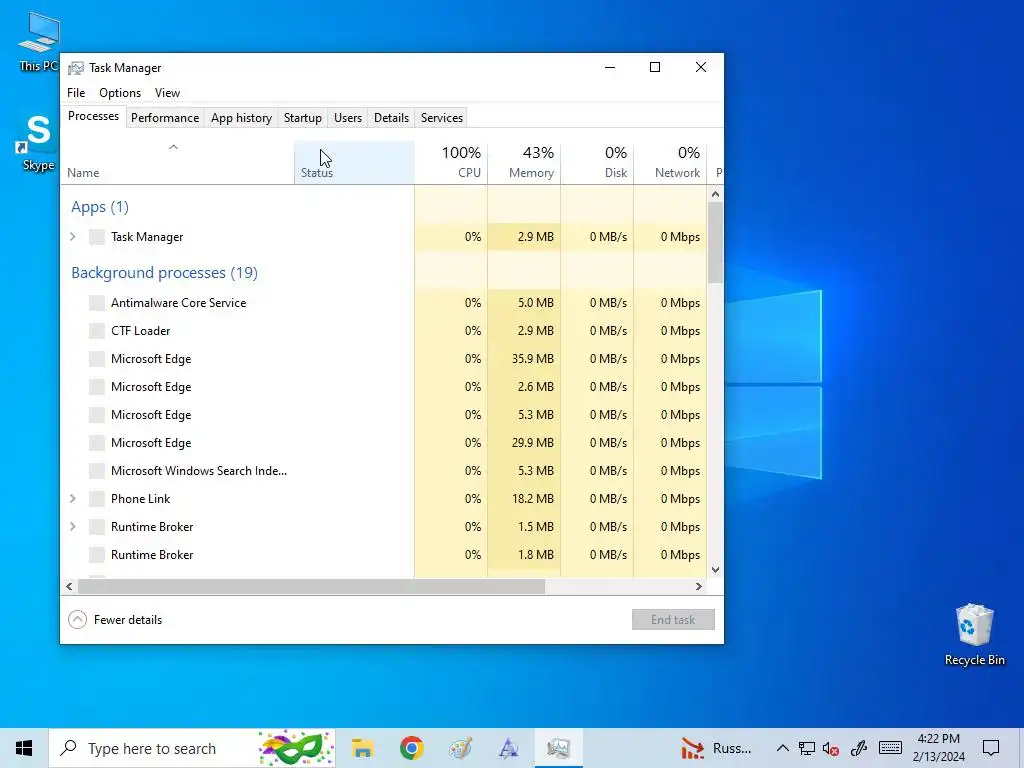Click the CTF Loader process icon
This screenshot has width=1024, height=768.
[x=97, y=331]
